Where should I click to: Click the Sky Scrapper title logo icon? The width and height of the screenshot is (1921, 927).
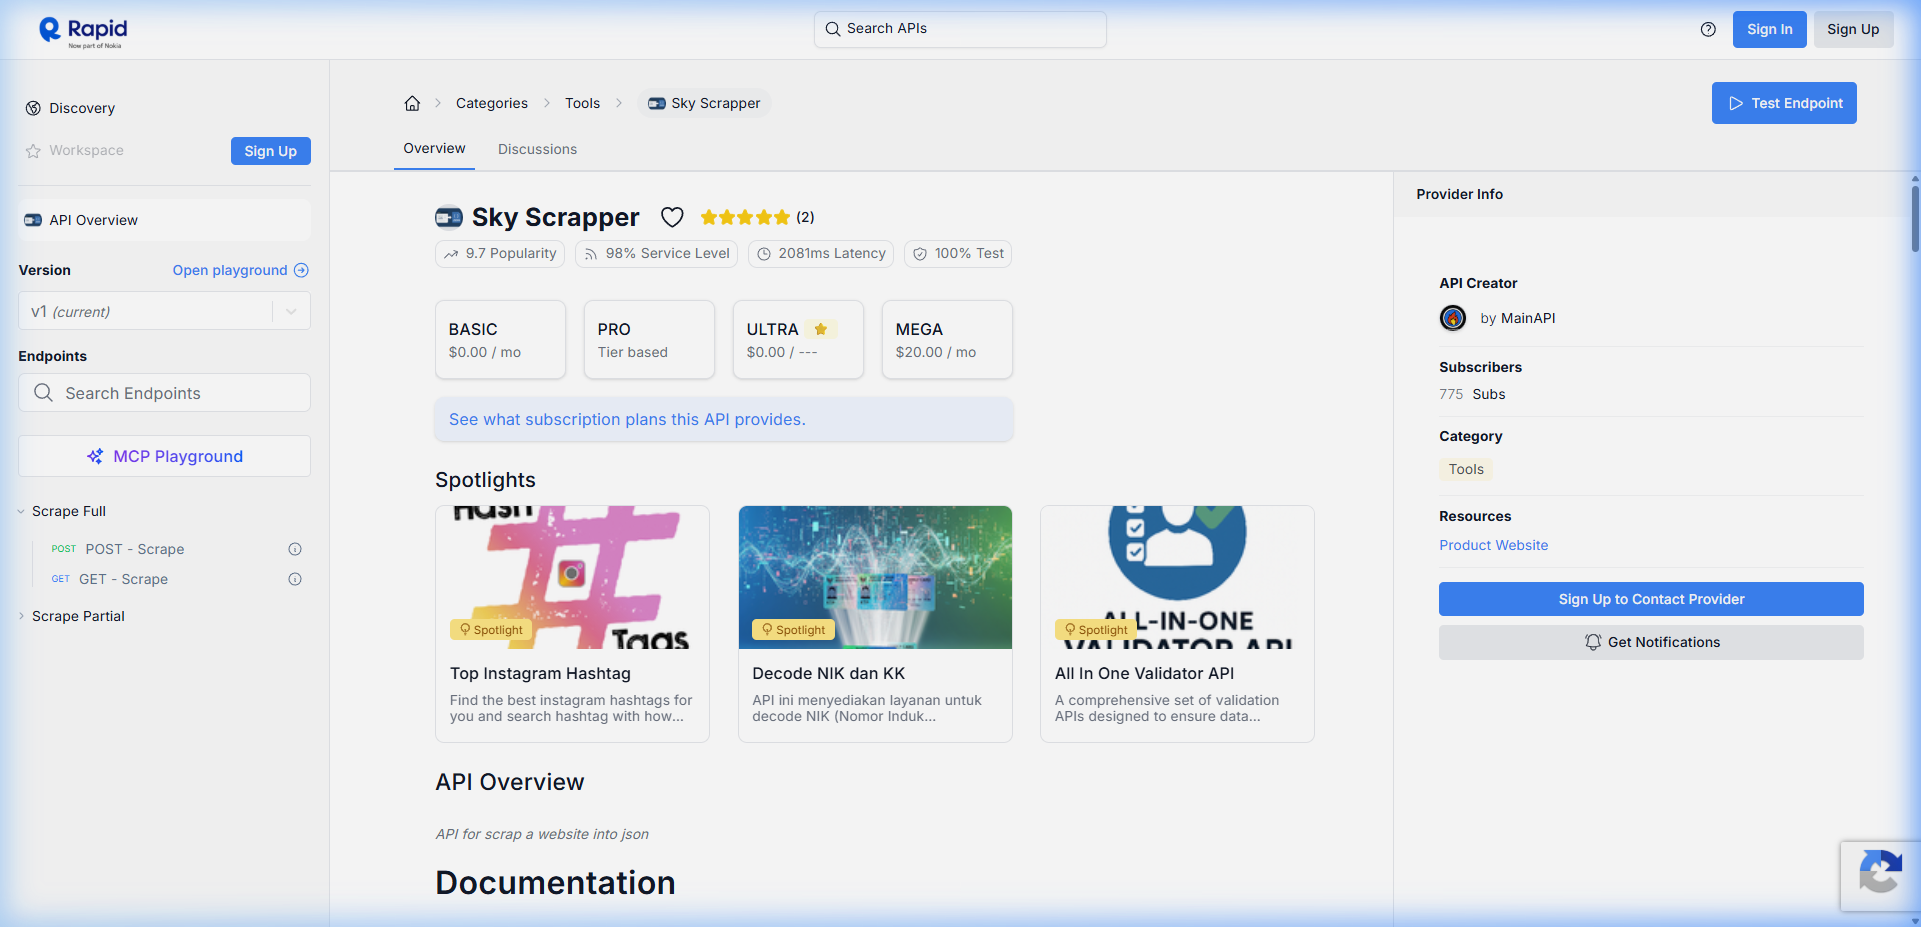click(x=449, y=217)
